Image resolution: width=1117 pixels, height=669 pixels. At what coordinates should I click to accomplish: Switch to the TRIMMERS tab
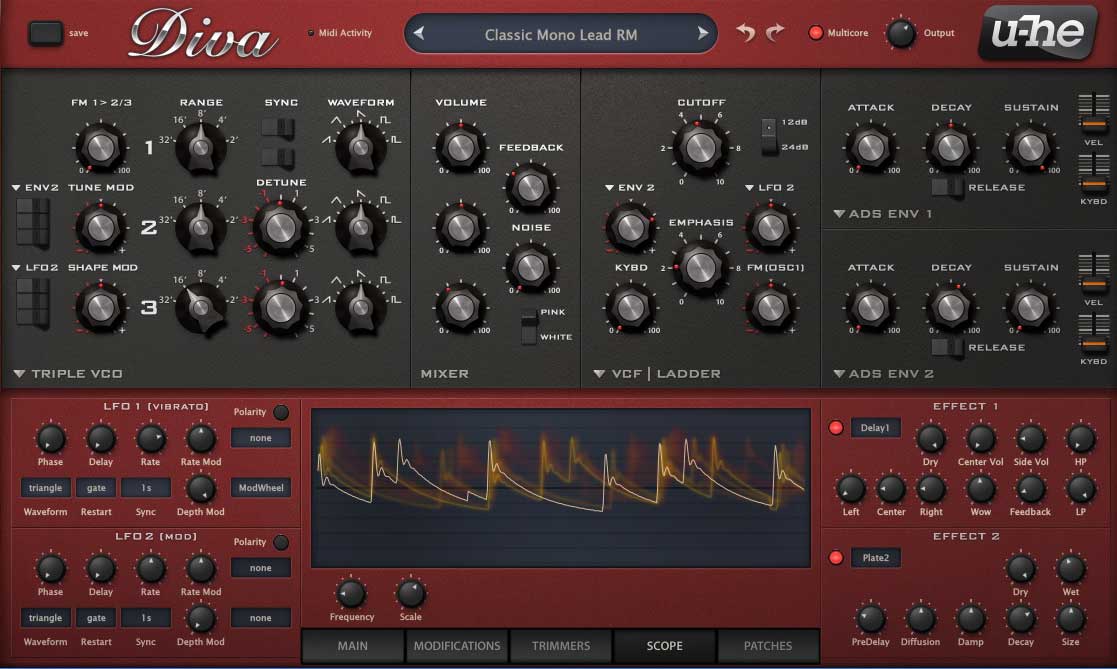pos(561,645)
